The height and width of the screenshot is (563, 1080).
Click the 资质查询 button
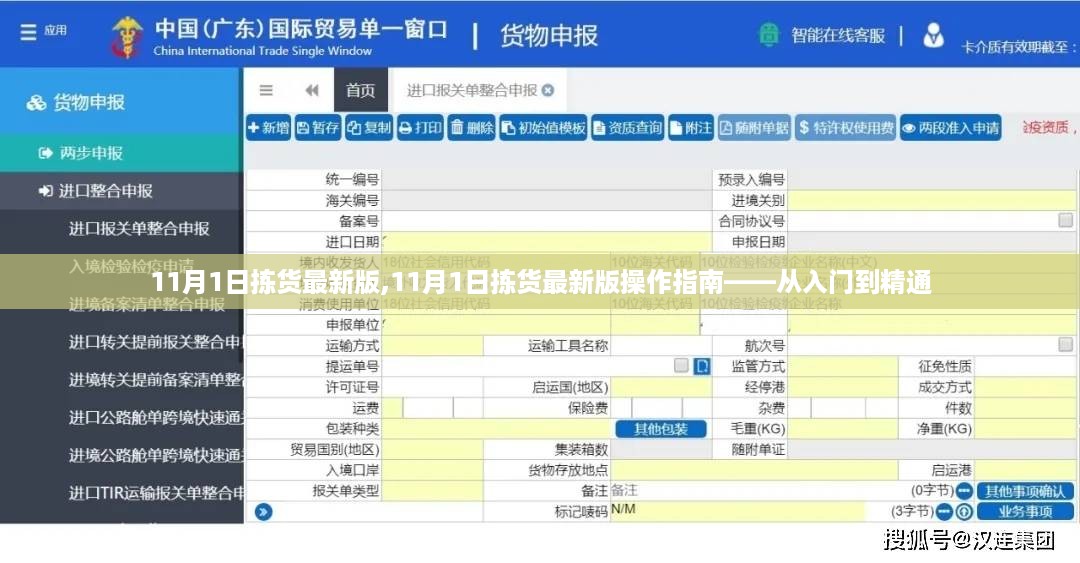tap(627, 127)
